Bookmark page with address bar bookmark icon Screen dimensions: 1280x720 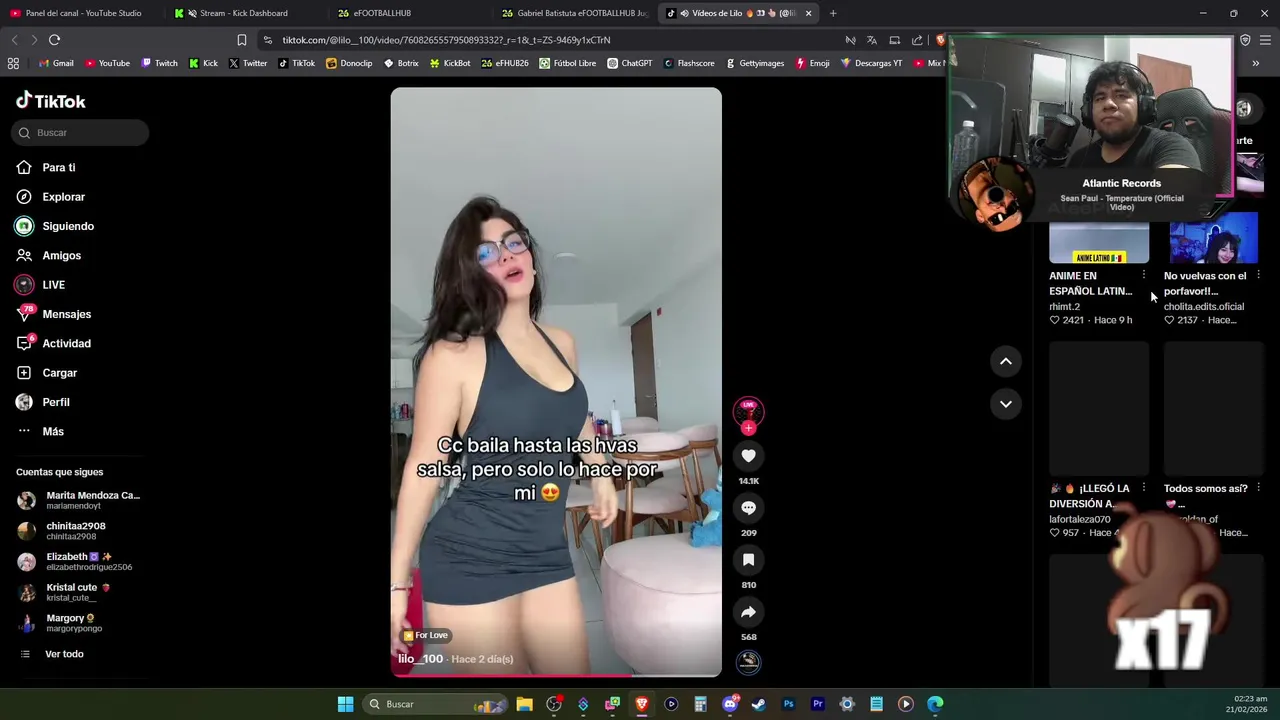(x=242, y=40)
